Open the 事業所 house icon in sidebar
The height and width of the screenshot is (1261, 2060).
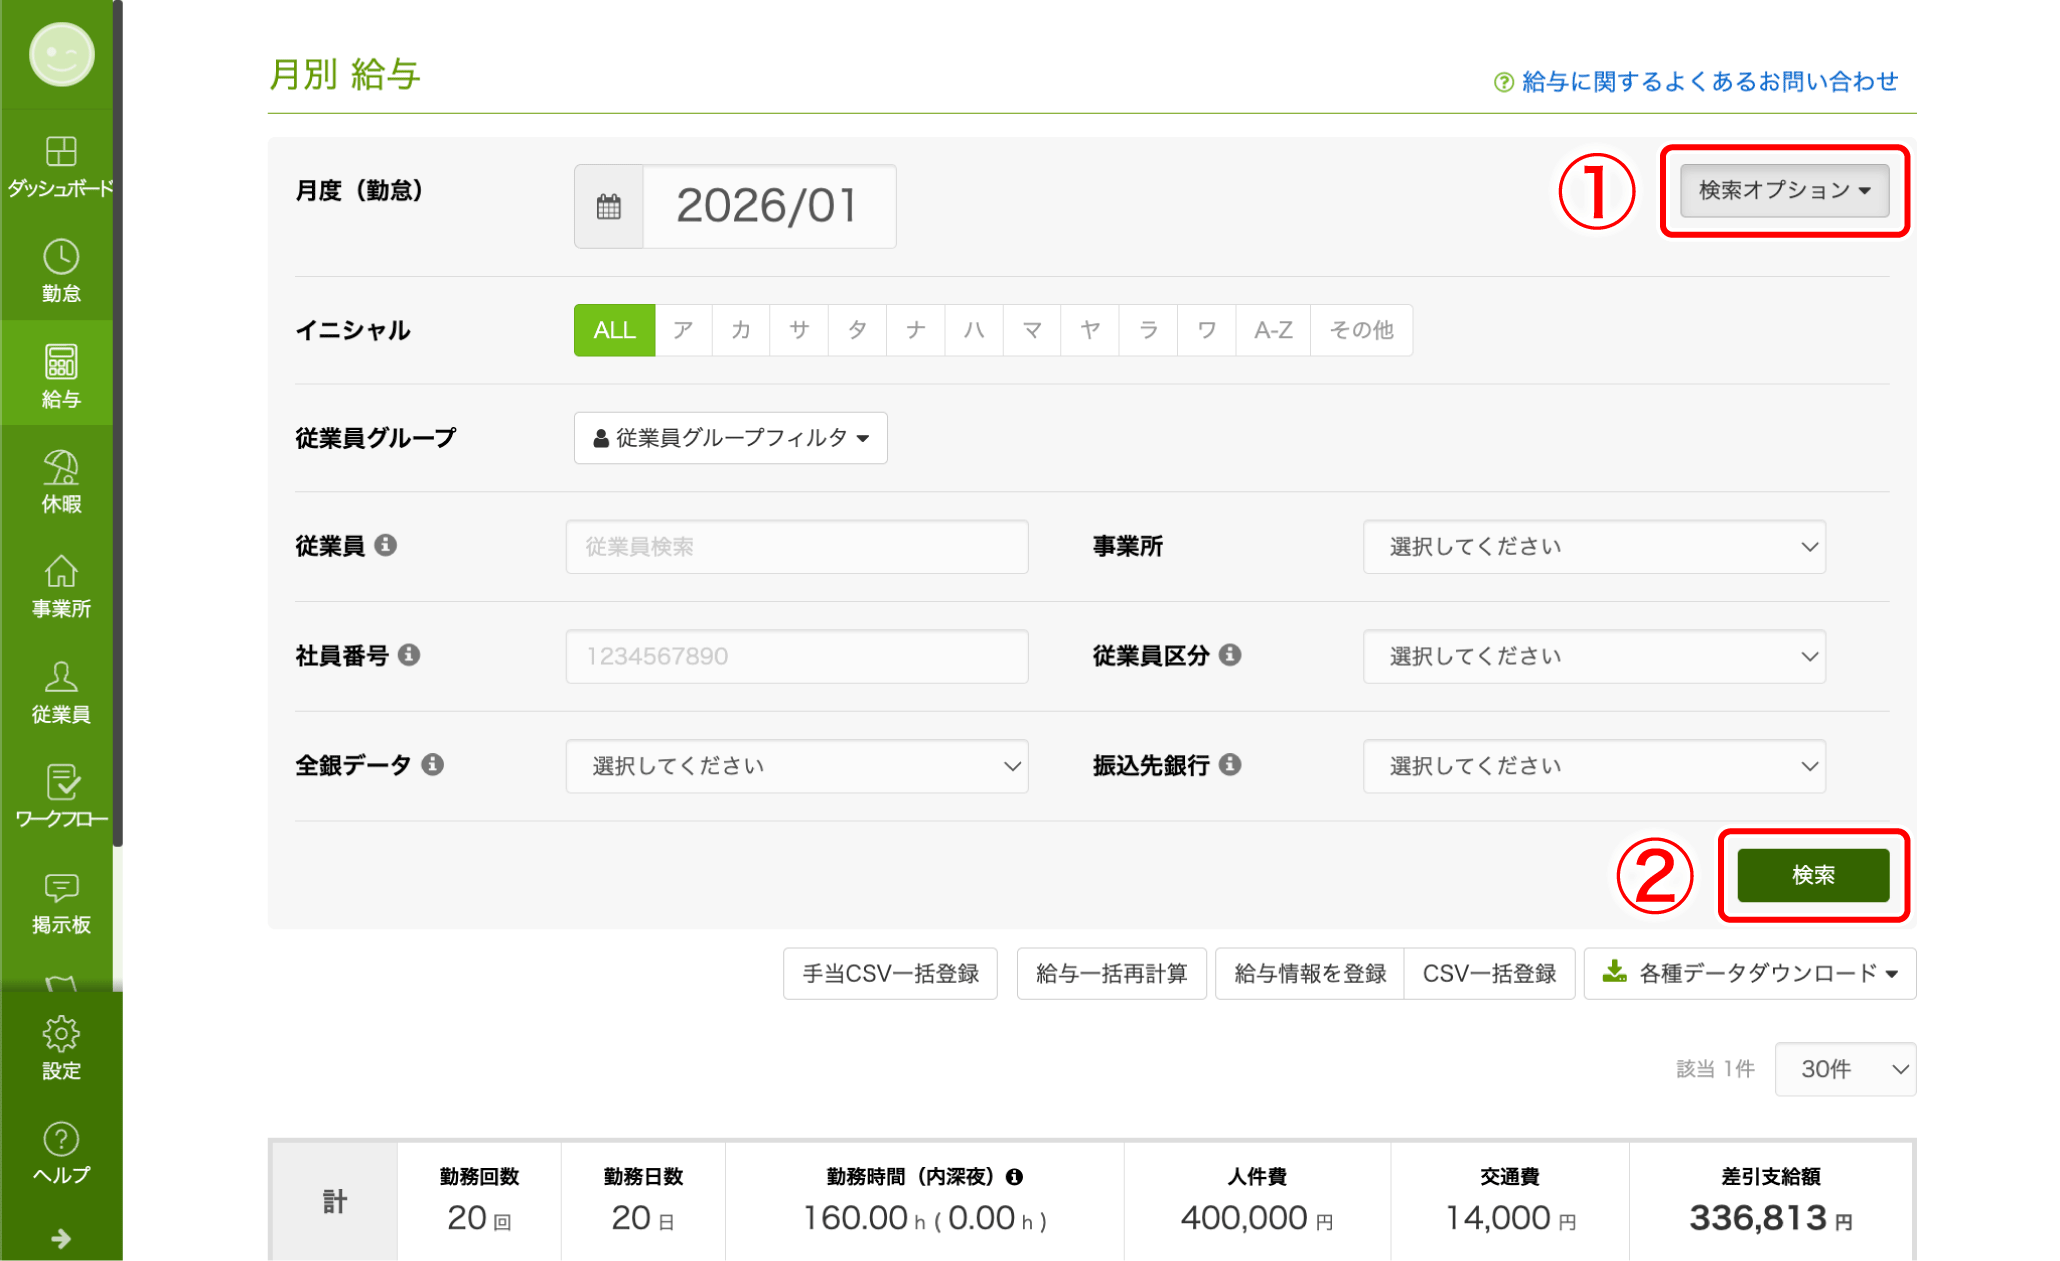(61, 572)
